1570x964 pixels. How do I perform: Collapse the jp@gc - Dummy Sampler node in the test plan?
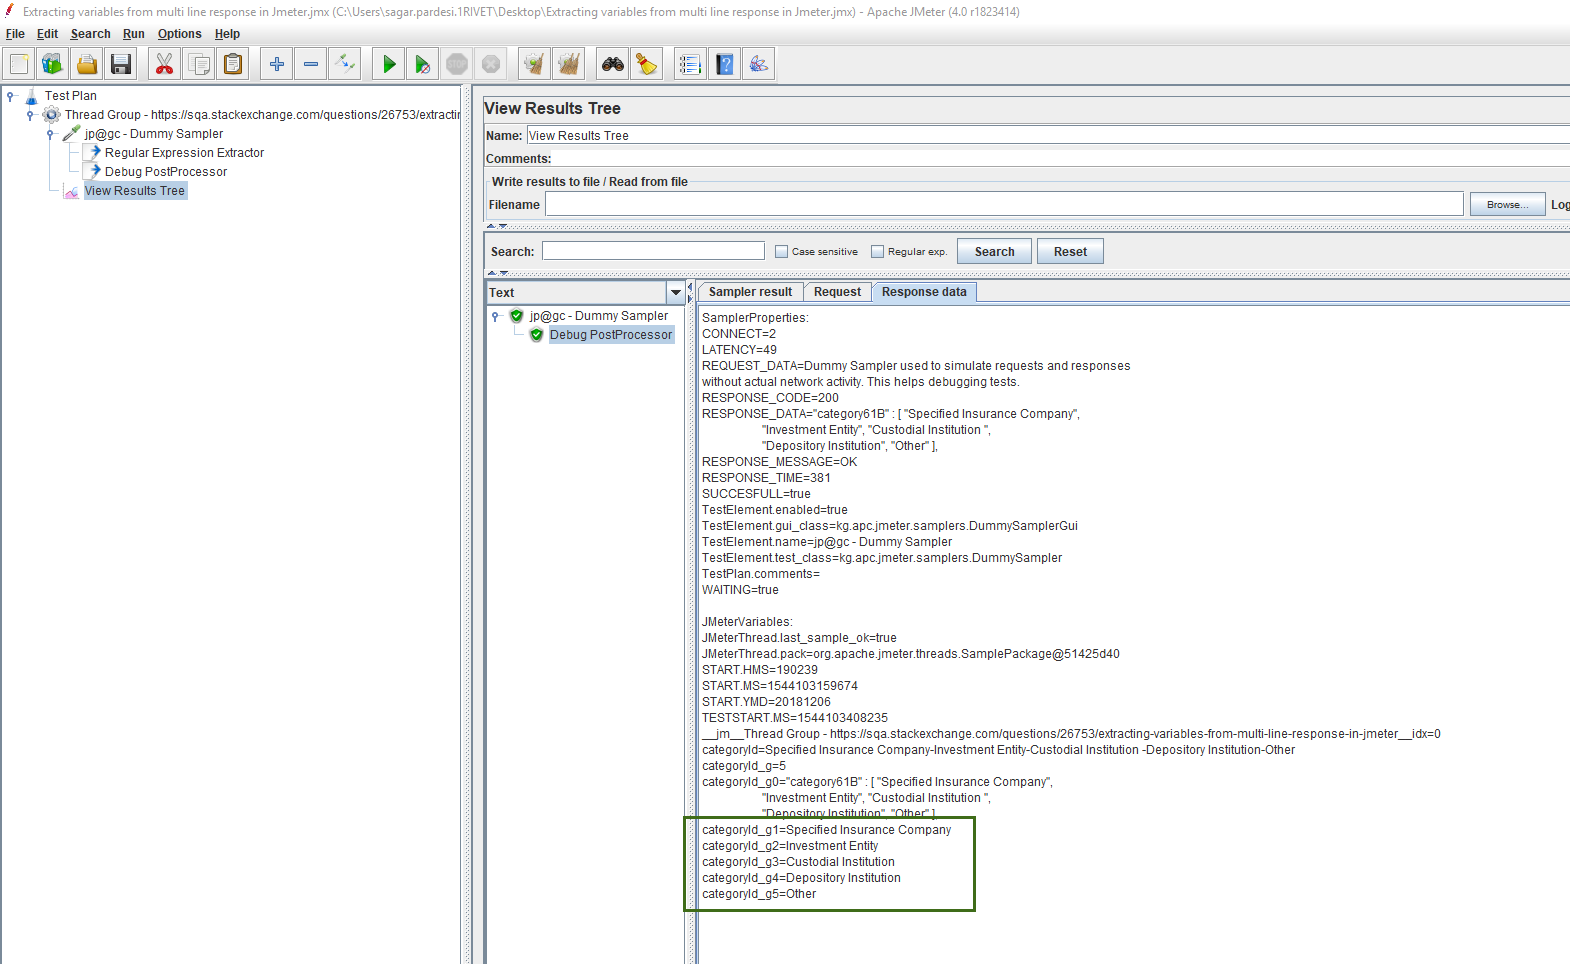pos(51,134)
